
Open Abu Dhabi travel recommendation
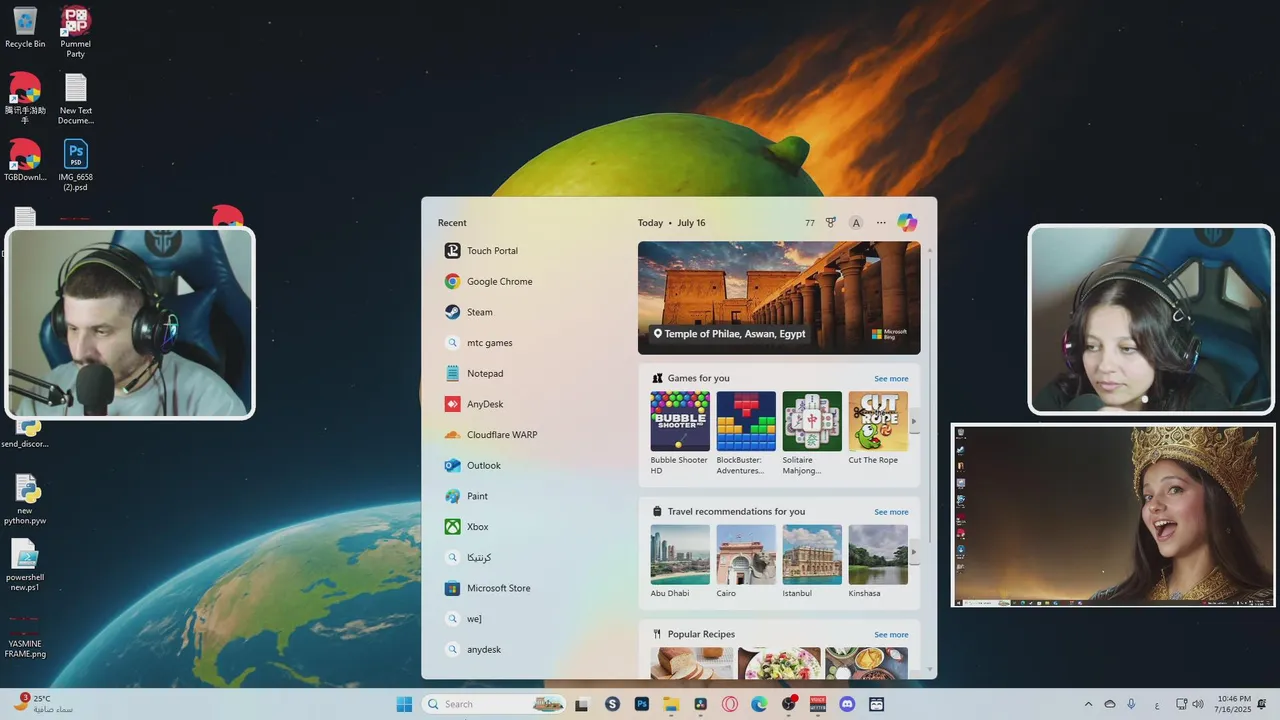click(680, 561)
